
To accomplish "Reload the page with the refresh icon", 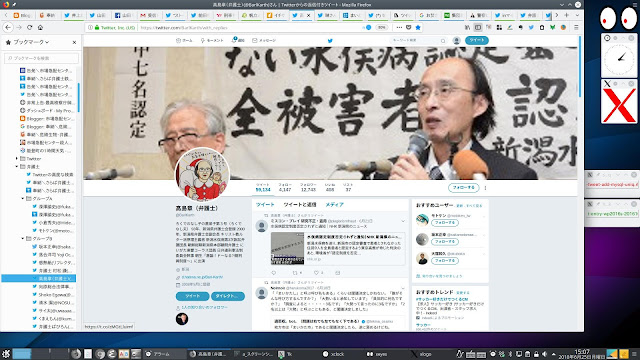I will 29,27.
